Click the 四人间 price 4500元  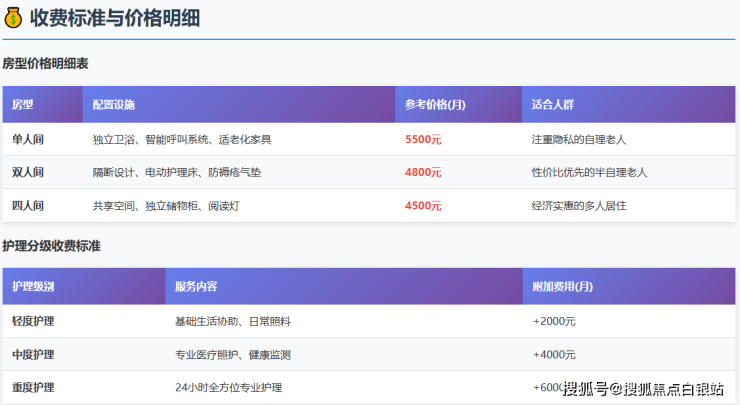point(423,206)
